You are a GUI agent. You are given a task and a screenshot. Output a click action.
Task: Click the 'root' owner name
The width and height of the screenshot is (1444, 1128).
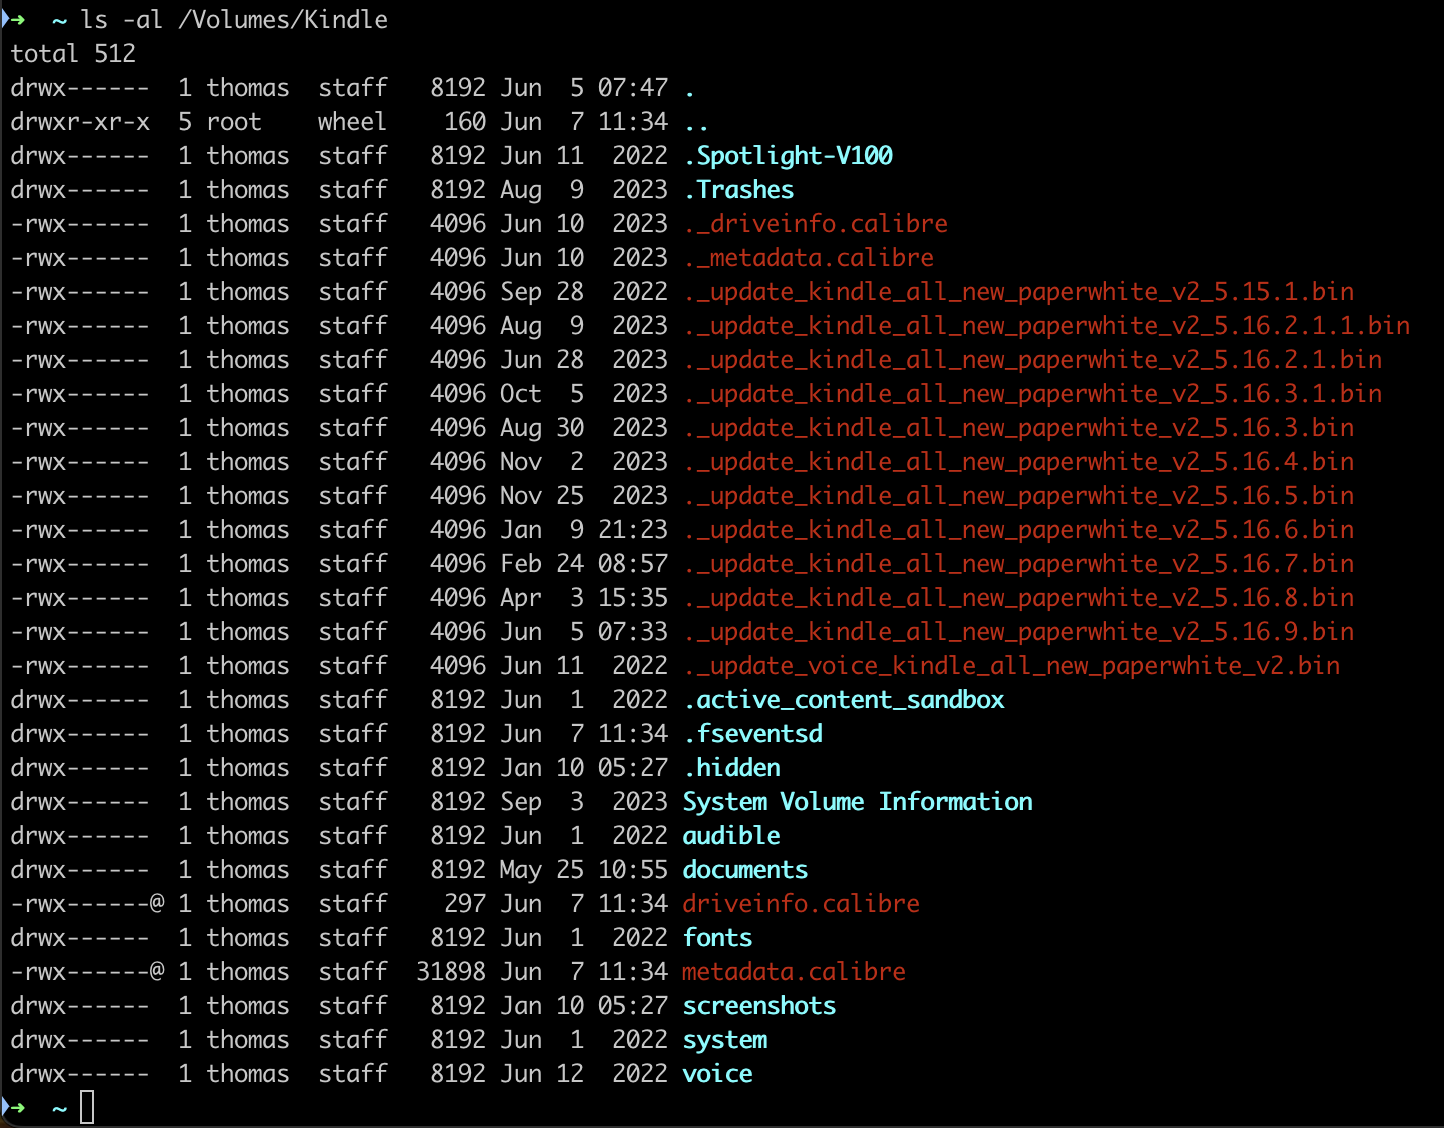[234, 122]
